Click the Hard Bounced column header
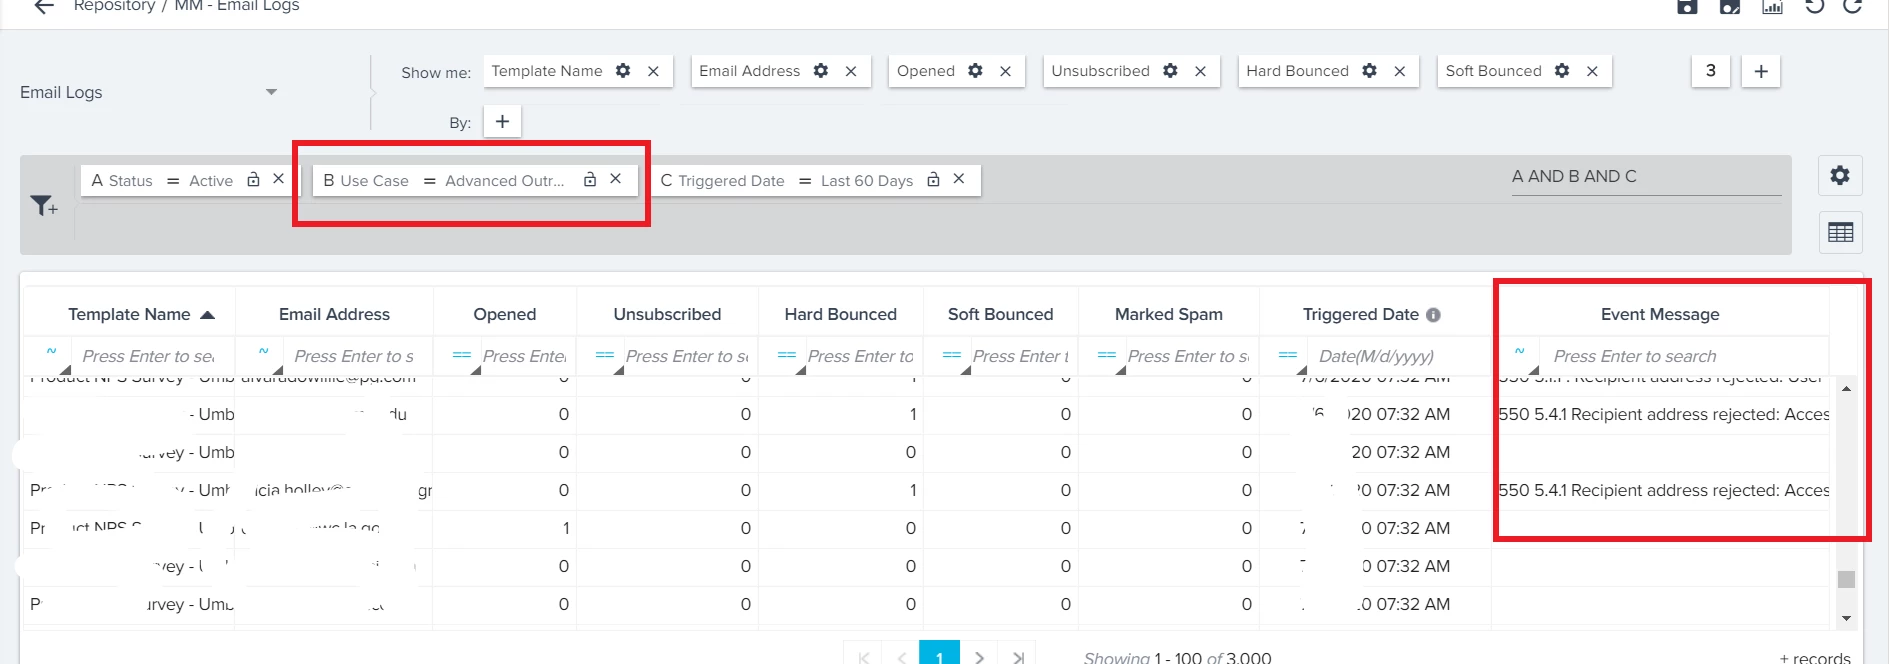The image size is (1889, 664). pyautogui.click(x=840, y=314)
